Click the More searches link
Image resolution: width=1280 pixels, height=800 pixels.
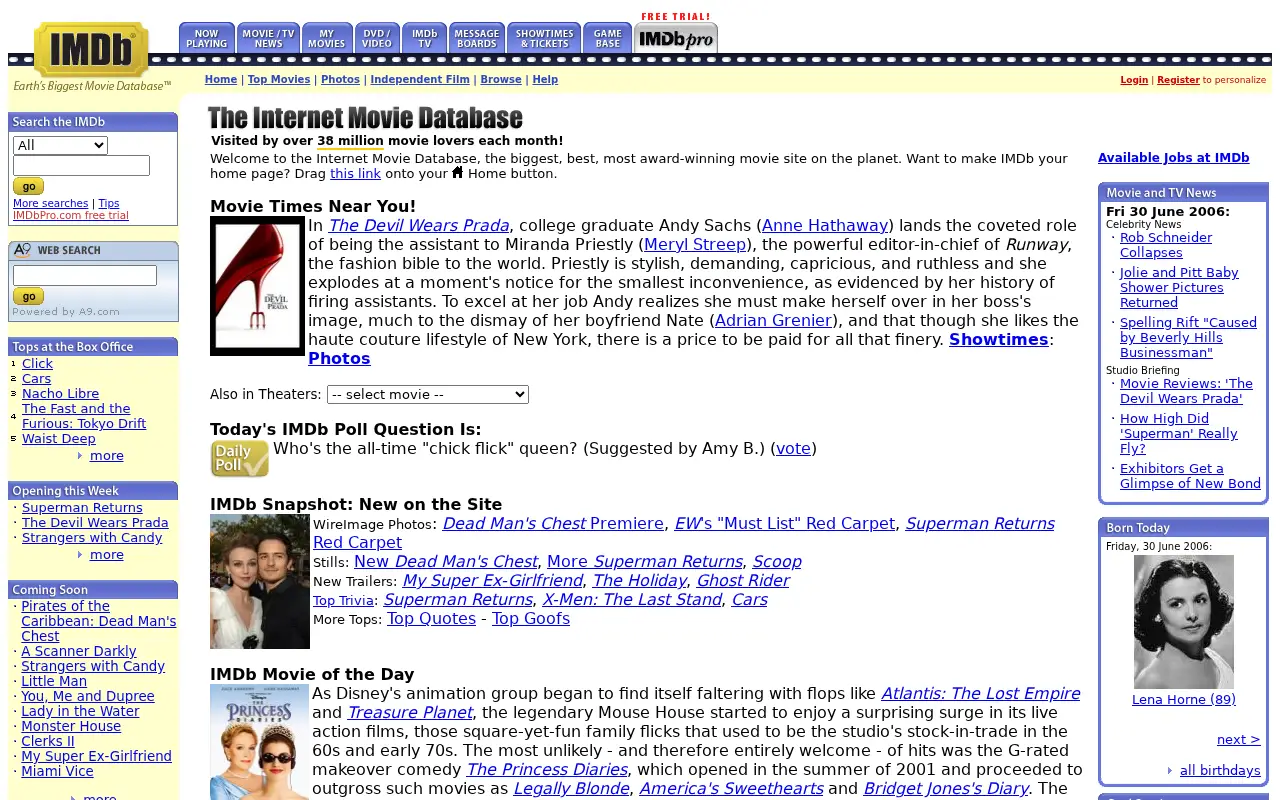[51, 204]
